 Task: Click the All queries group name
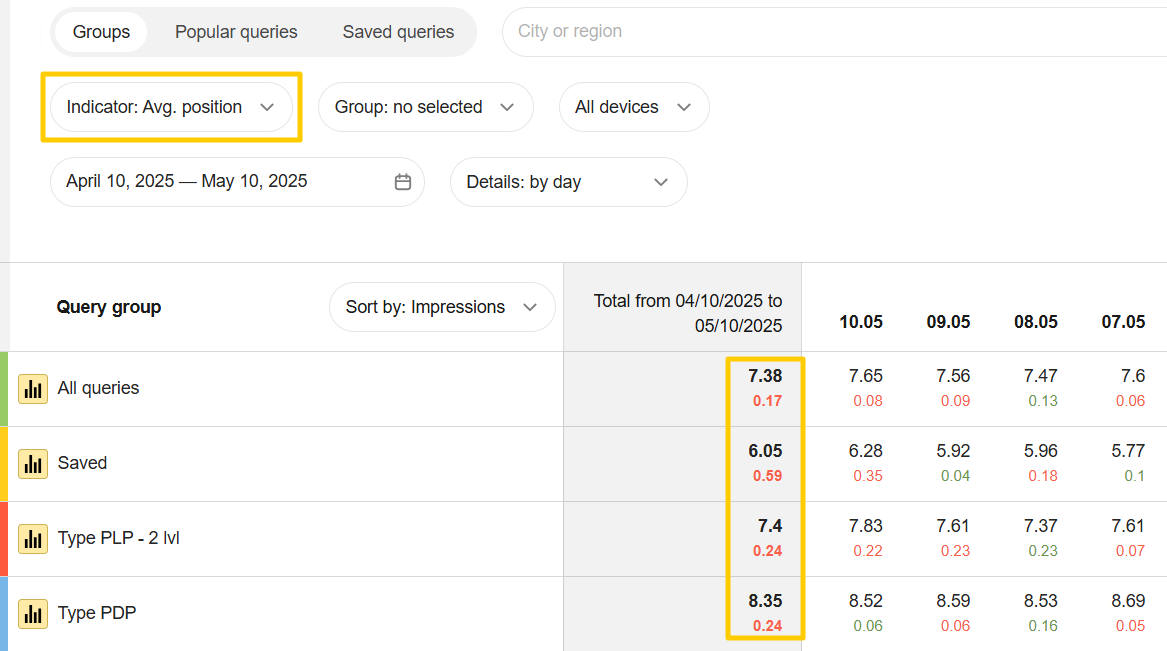98,388
